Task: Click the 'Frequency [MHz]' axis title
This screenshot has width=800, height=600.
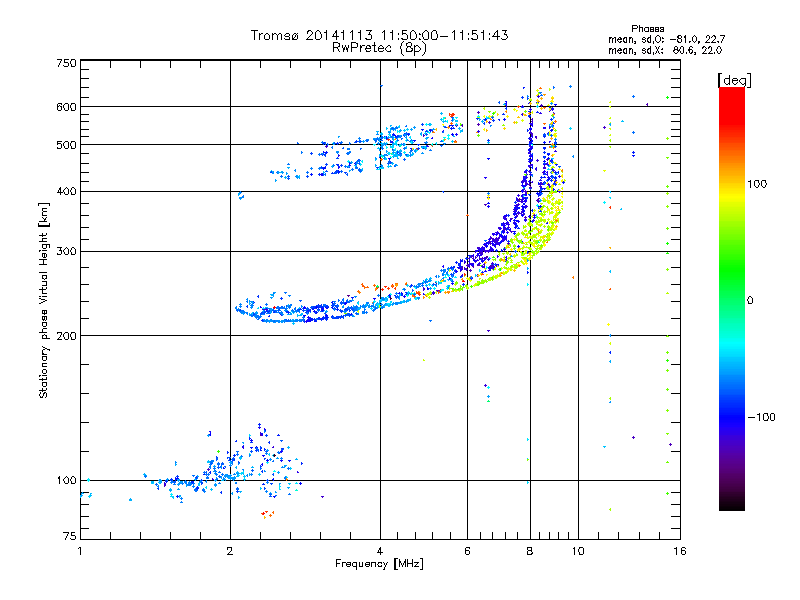Action: [379, 564]
